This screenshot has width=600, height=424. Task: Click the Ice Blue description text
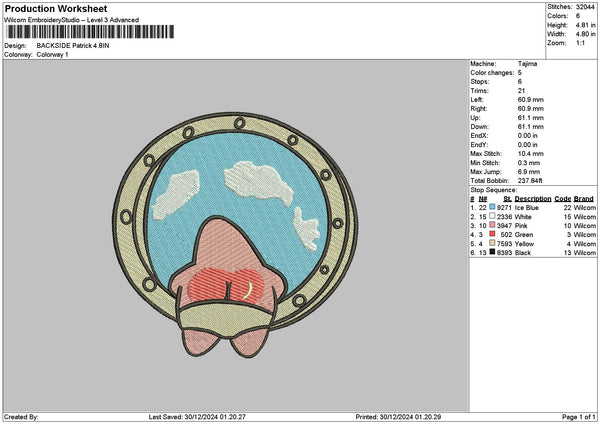527,207
